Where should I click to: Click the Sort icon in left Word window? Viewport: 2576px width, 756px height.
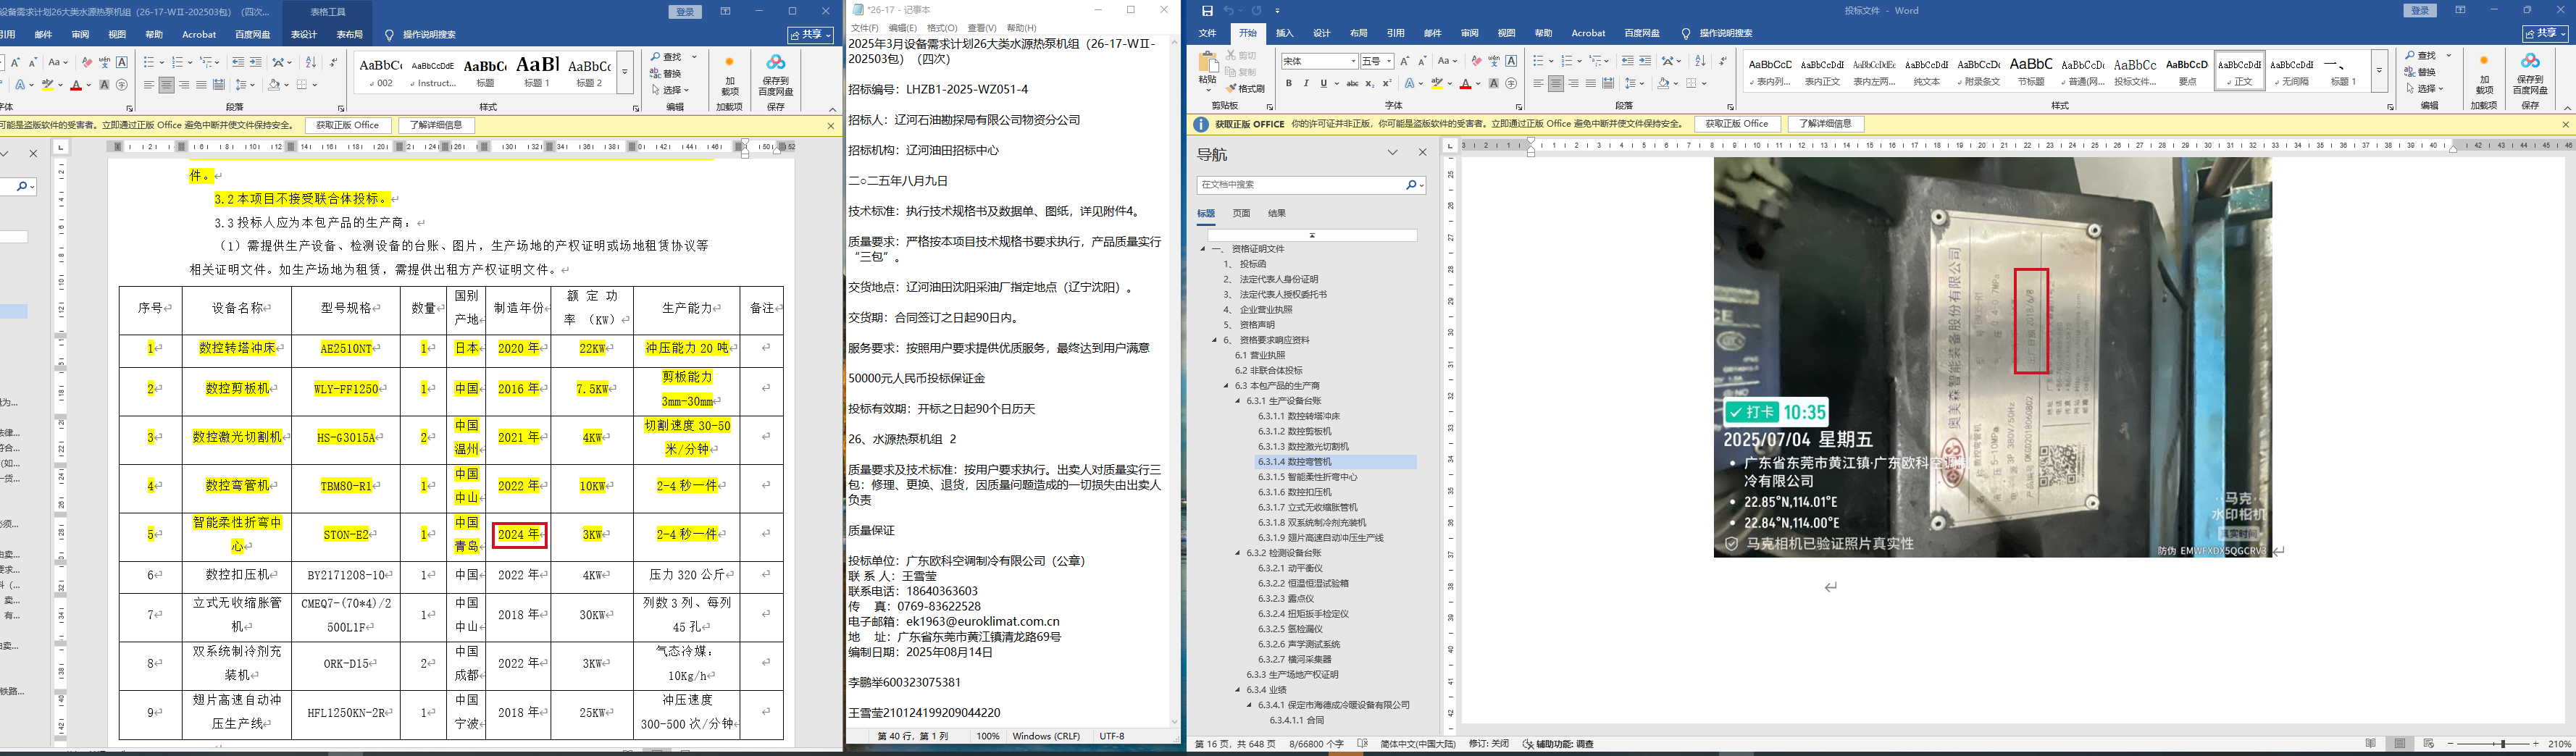(311, 62)
